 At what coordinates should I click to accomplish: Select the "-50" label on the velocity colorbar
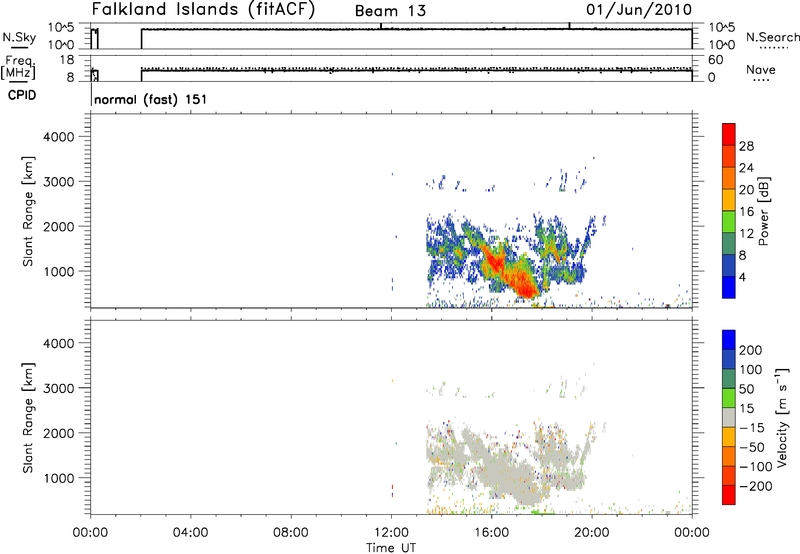pos(752,447)
